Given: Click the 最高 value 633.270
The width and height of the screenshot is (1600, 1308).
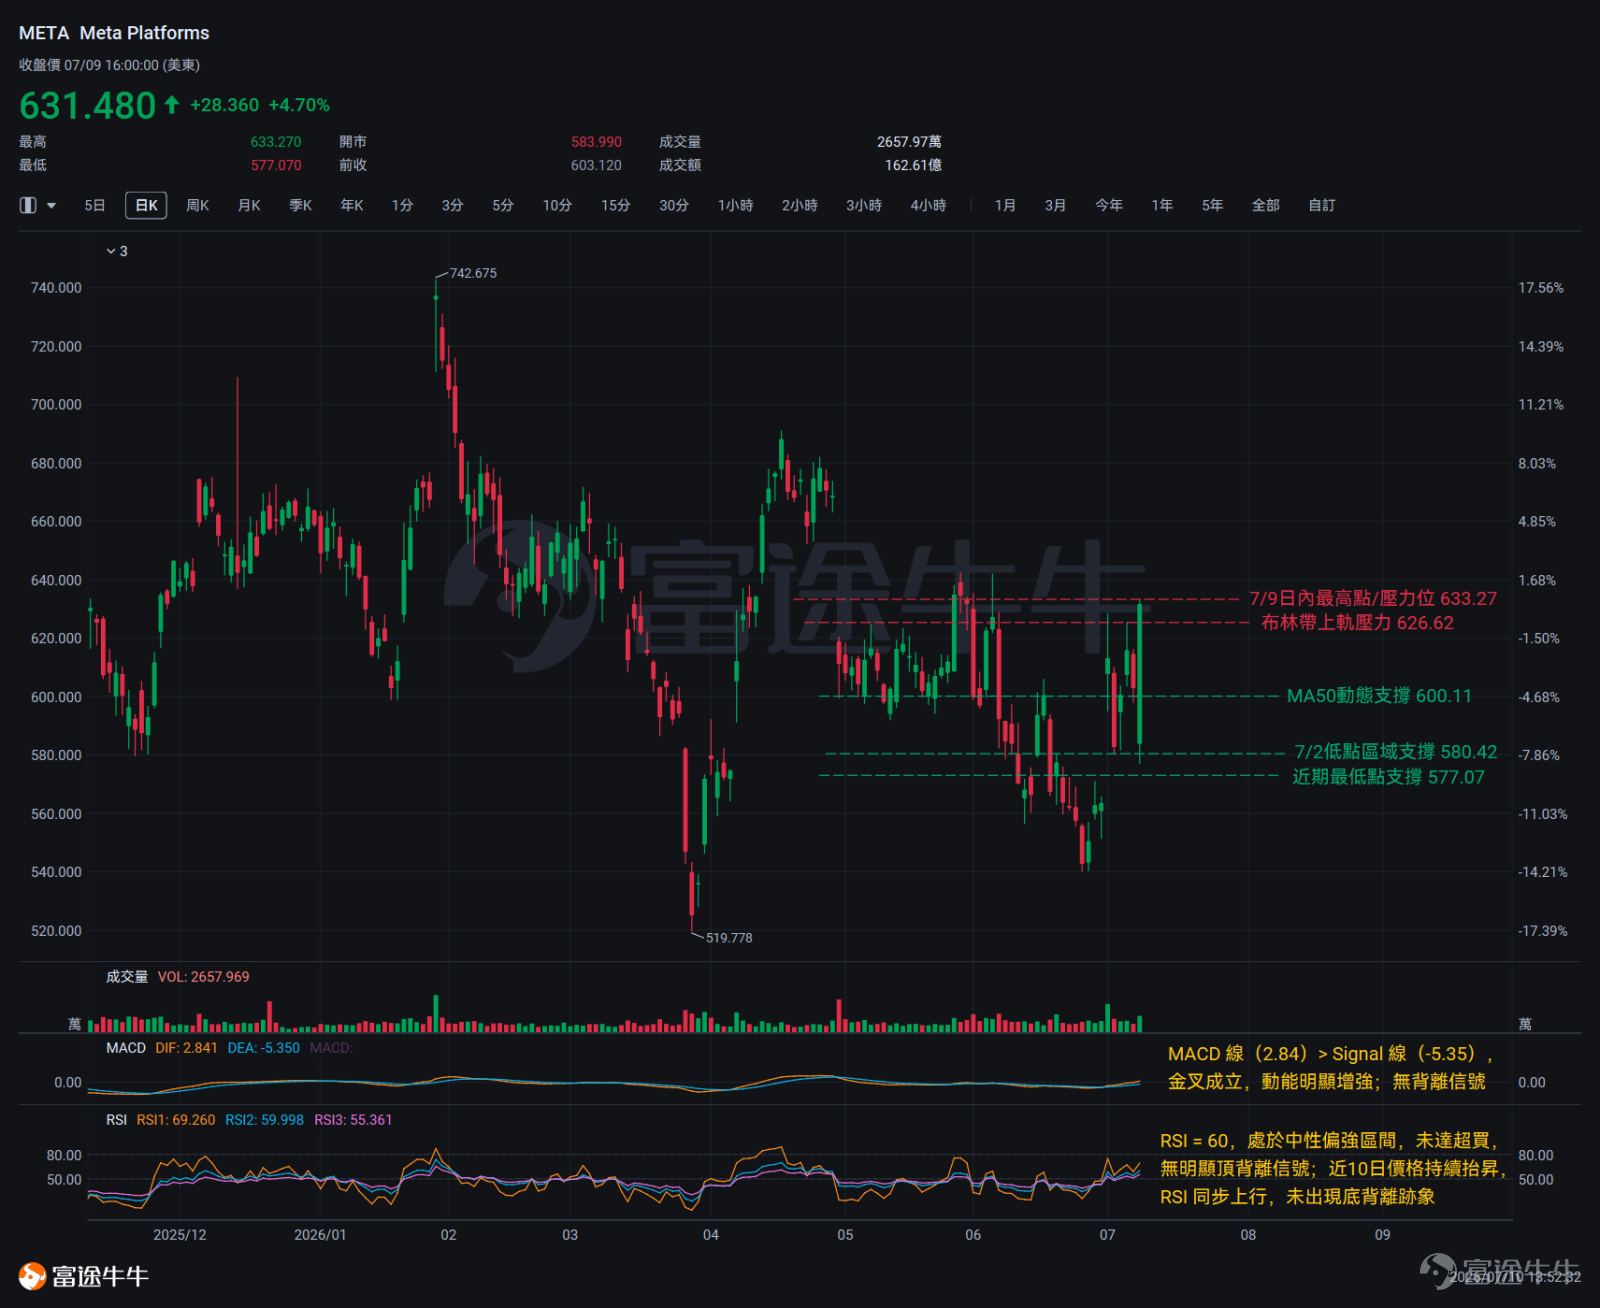Looking at the screenshot, I should click(276, 142).
